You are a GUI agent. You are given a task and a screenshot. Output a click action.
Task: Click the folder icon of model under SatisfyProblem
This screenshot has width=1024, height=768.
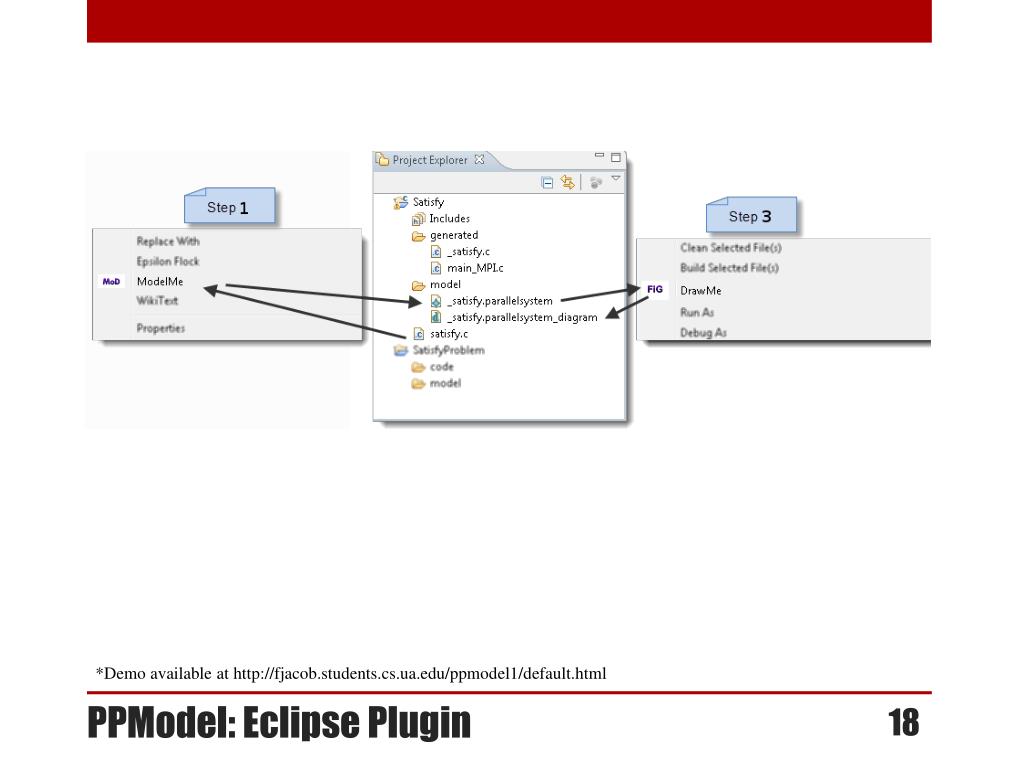point(419,383)
